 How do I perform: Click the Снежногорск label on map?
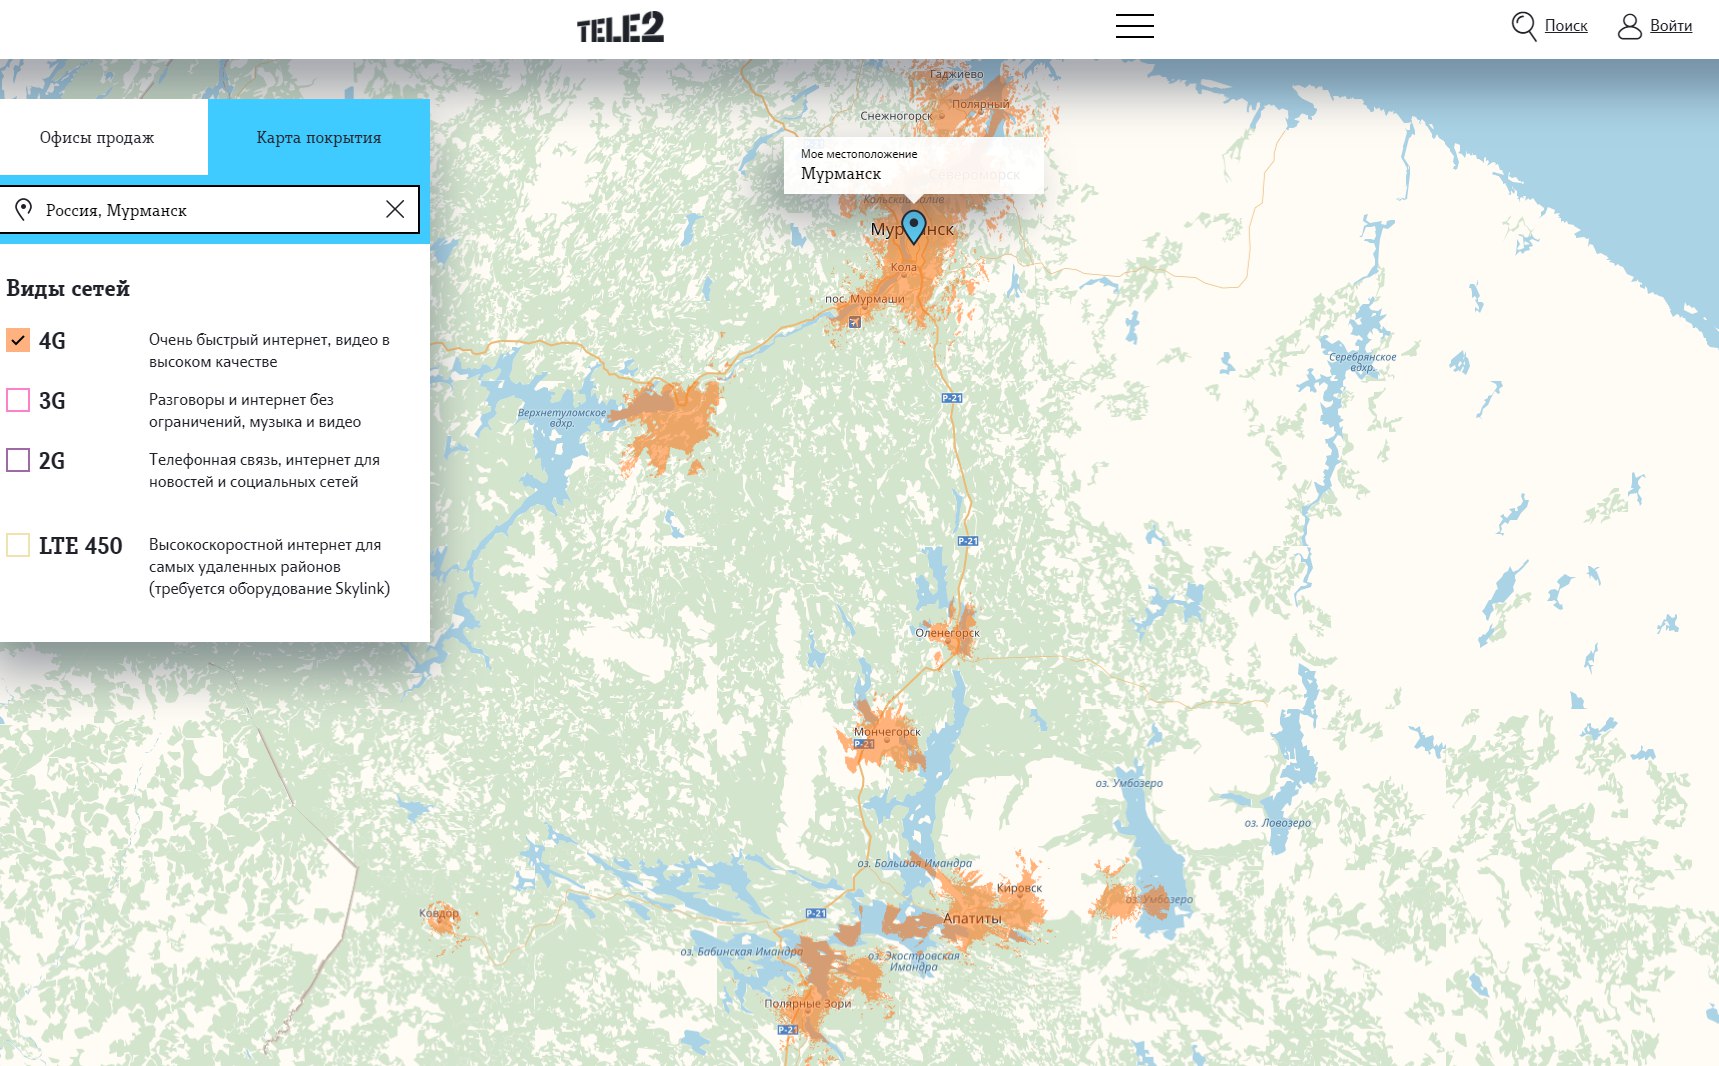(x=896, y=116)
